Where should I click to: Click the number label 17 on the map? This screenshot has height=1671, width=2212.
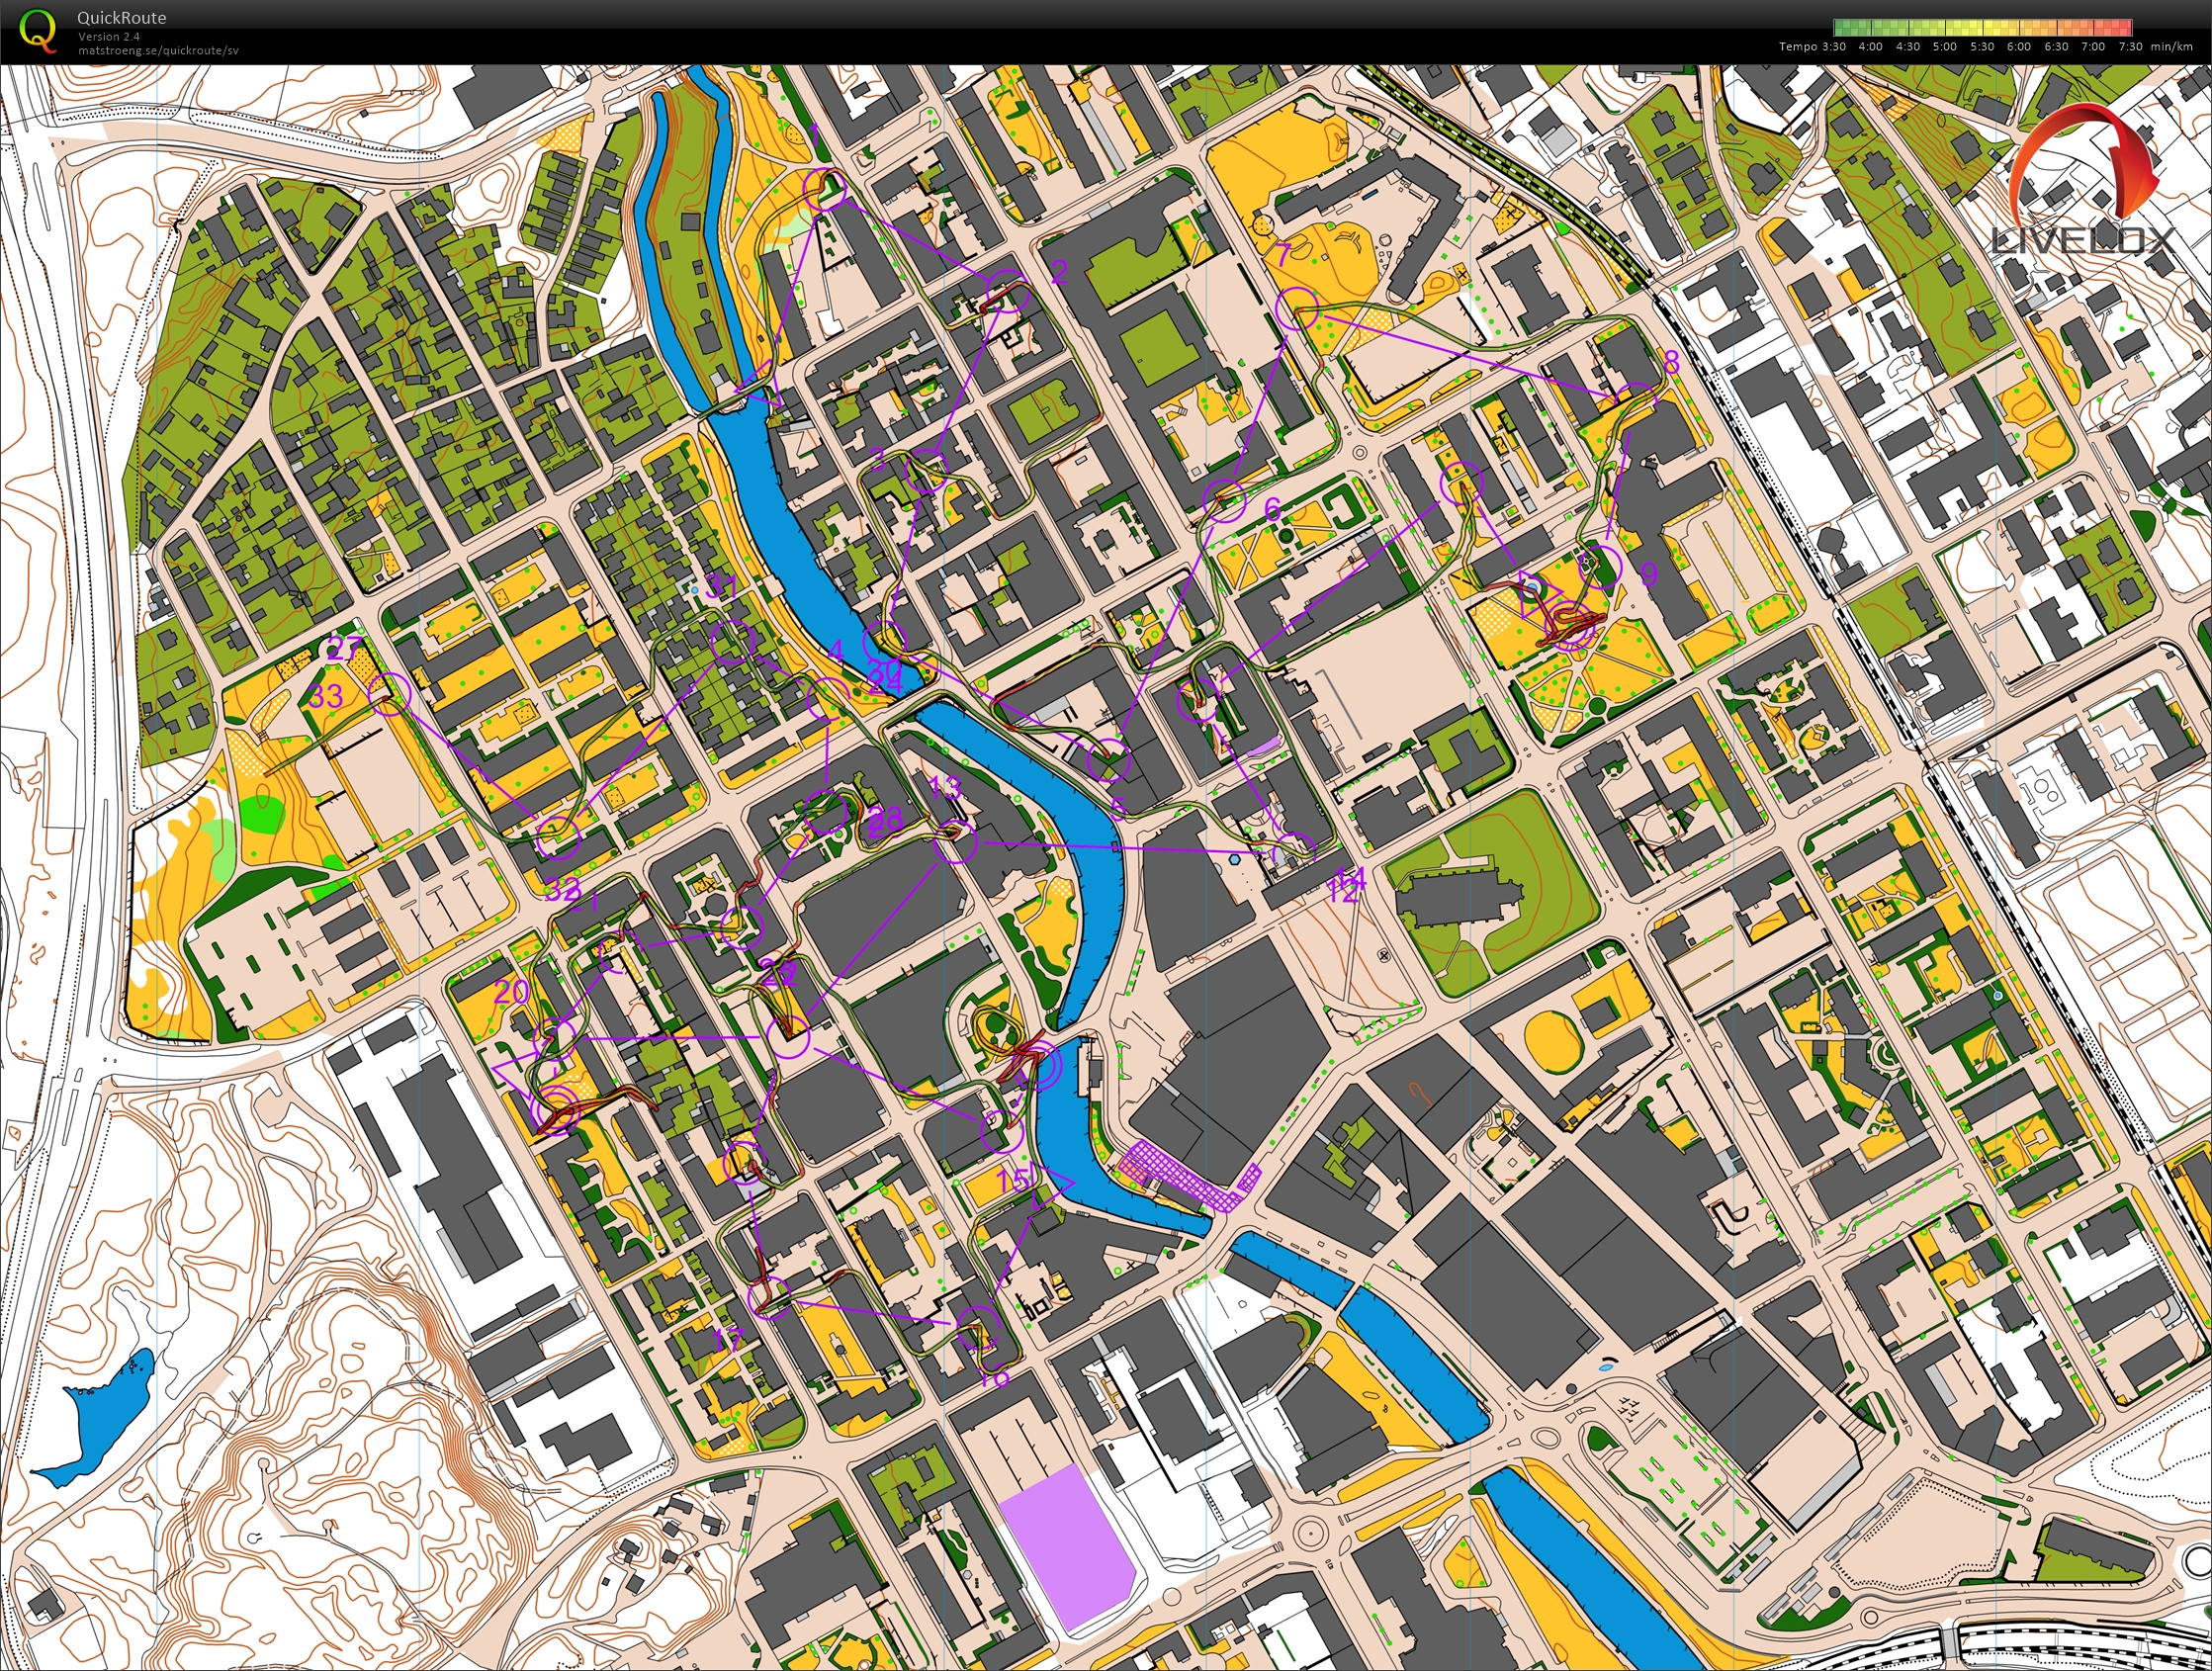[x=730, y=1339]
